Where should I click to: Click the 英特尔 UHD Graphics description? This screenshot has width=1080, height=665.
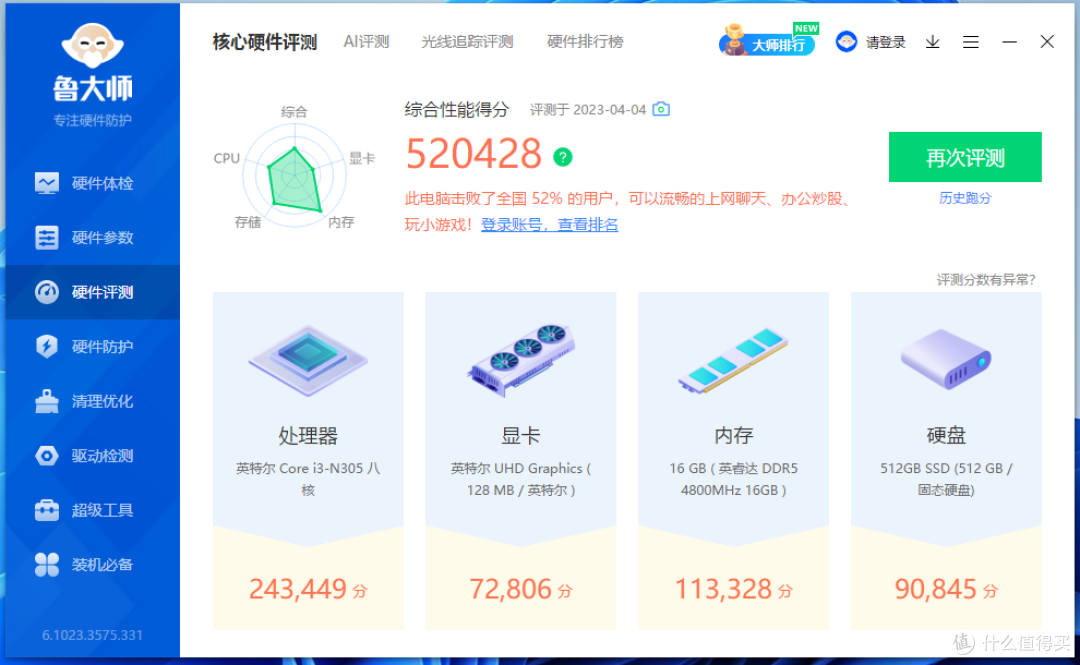point(521,479)
